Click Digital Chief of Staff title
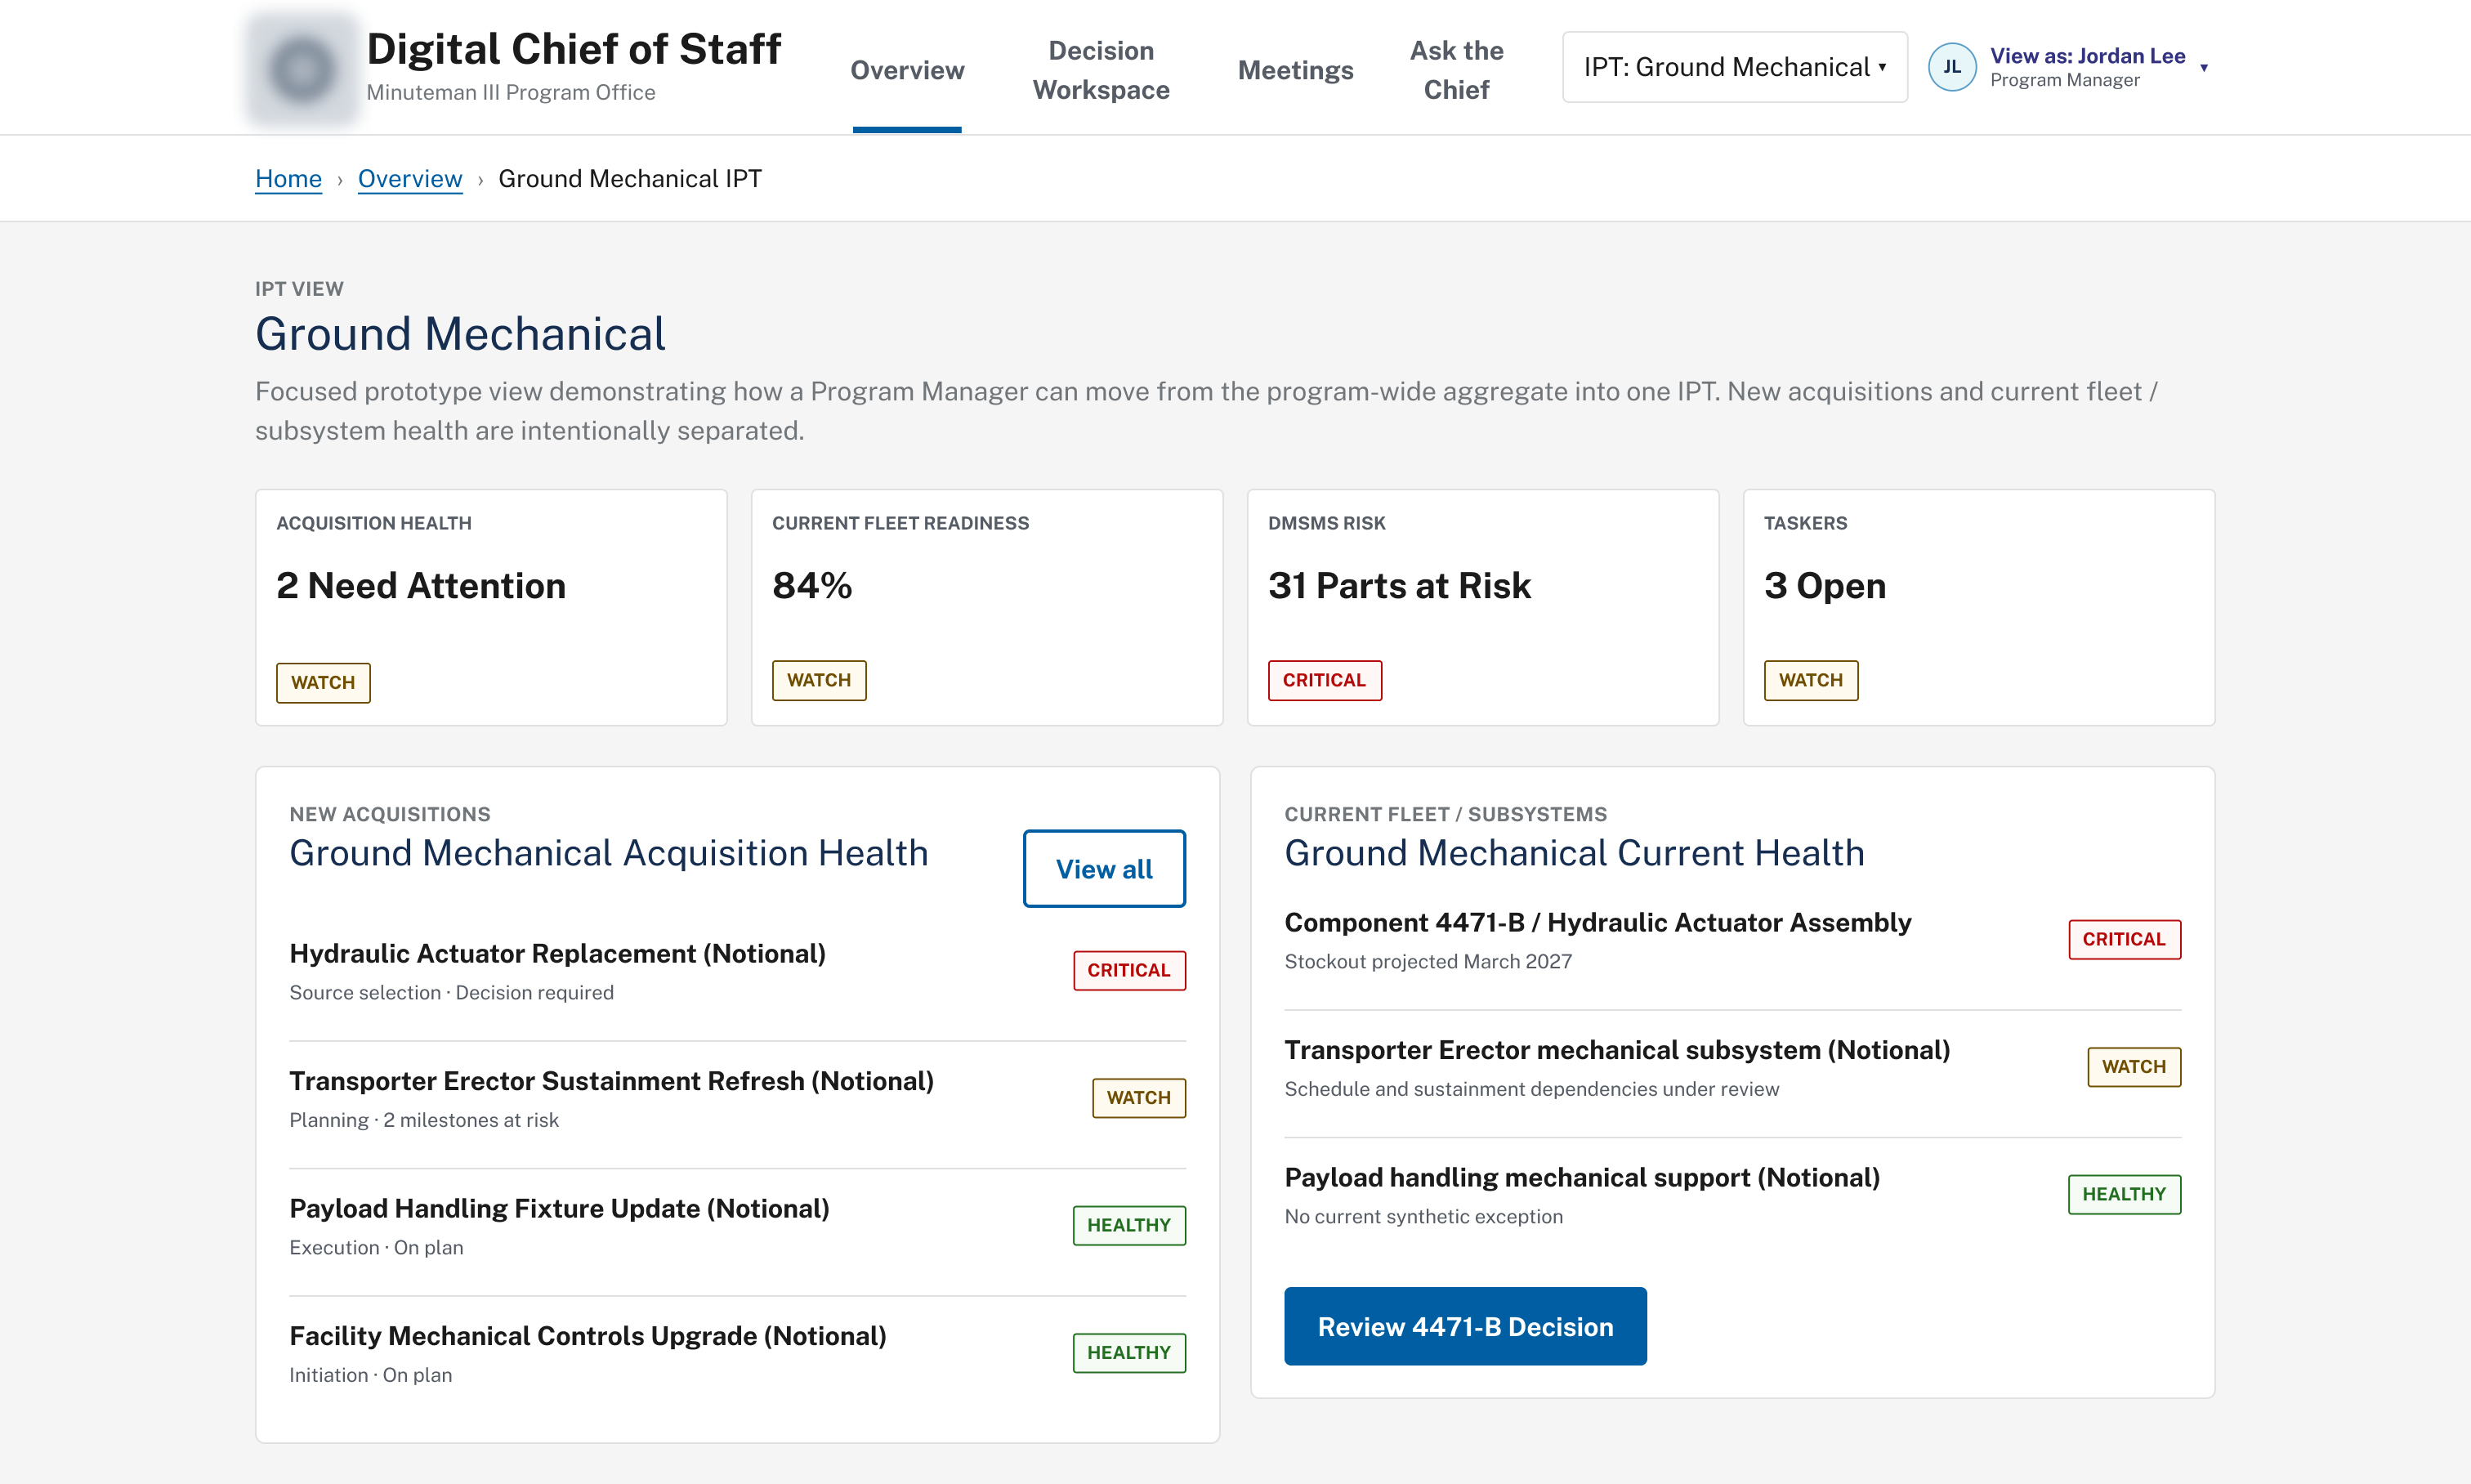This screenshot has width=2471, height=1484. click(x=573, y=49)
